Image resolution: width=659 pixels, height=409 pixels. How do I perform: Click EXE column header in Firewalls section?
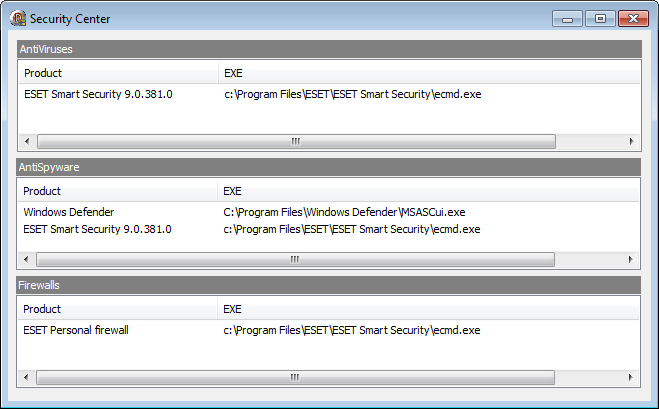click(428, 309)
